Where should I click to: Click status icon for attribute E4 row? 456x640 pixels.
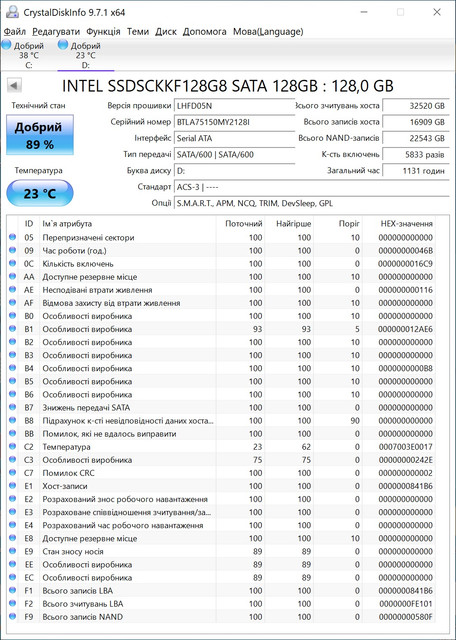pos(13,524)
